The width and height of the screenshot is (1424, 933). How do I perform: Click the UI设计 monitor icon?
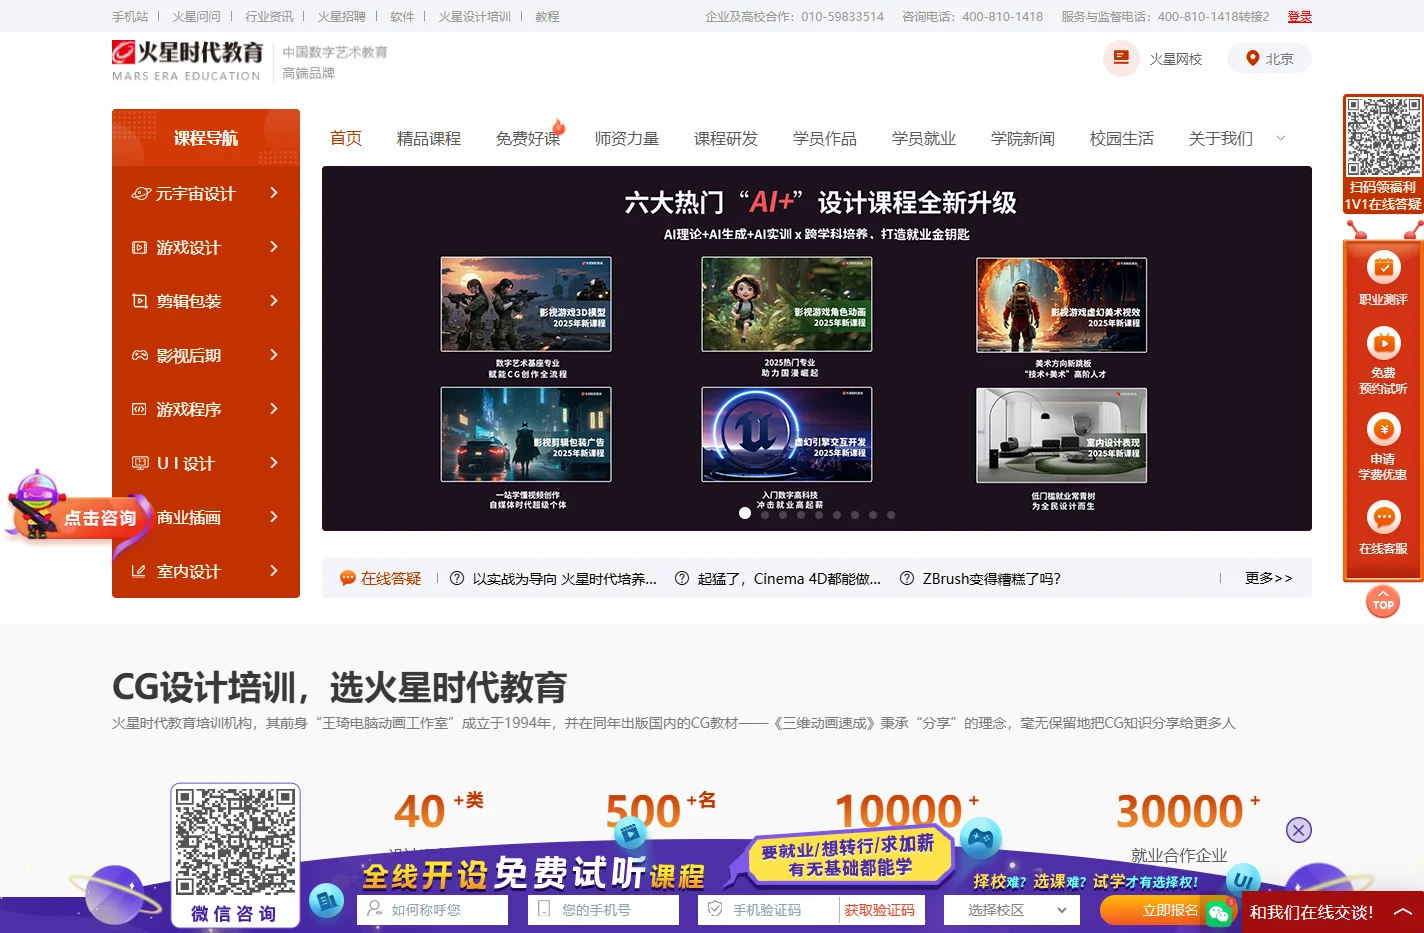[140, 463]
